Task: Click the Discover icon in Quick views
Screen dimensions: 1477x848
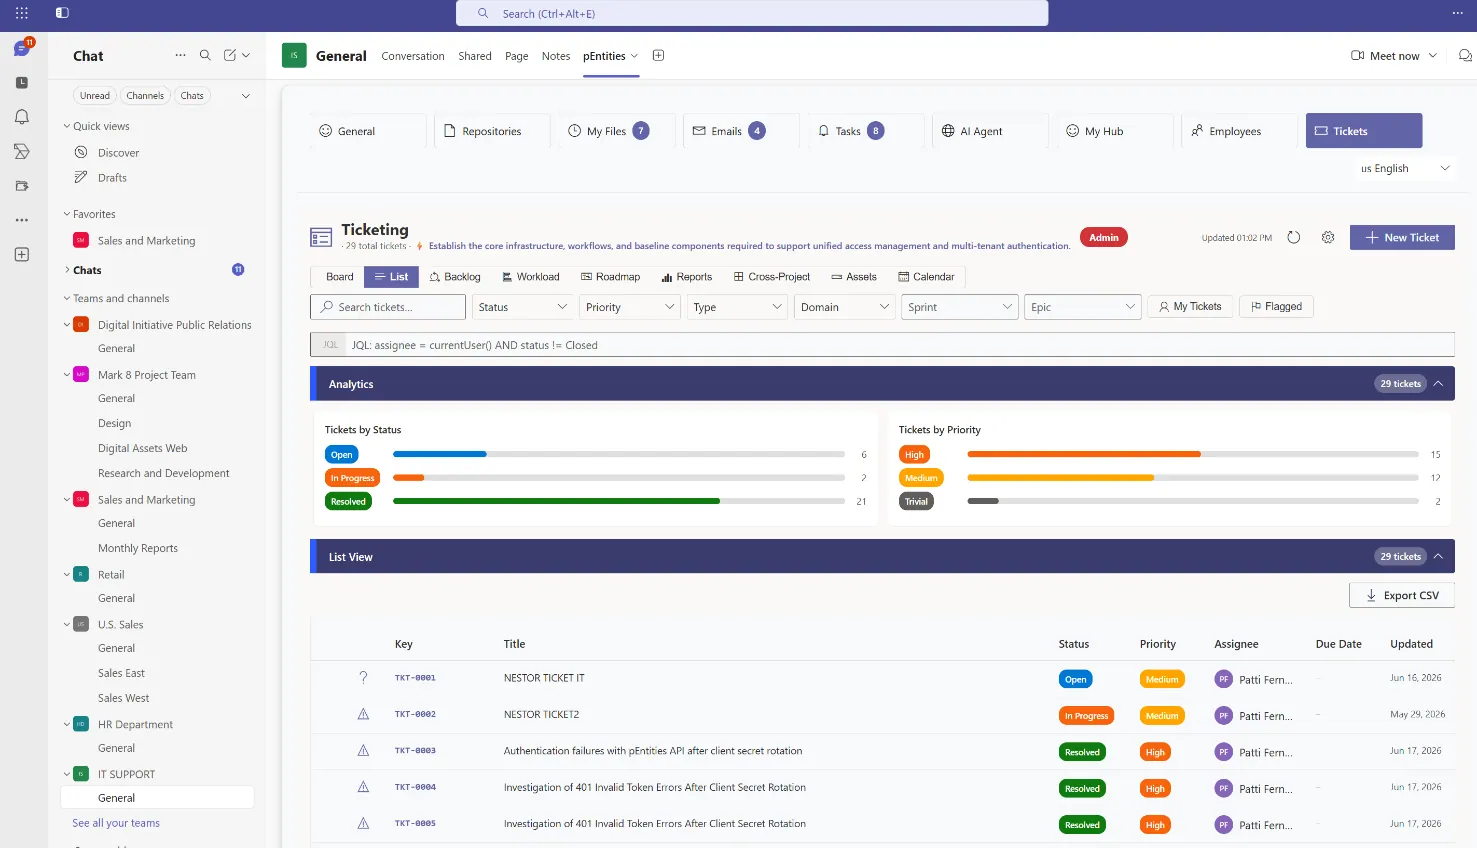Action: point(81,153)
